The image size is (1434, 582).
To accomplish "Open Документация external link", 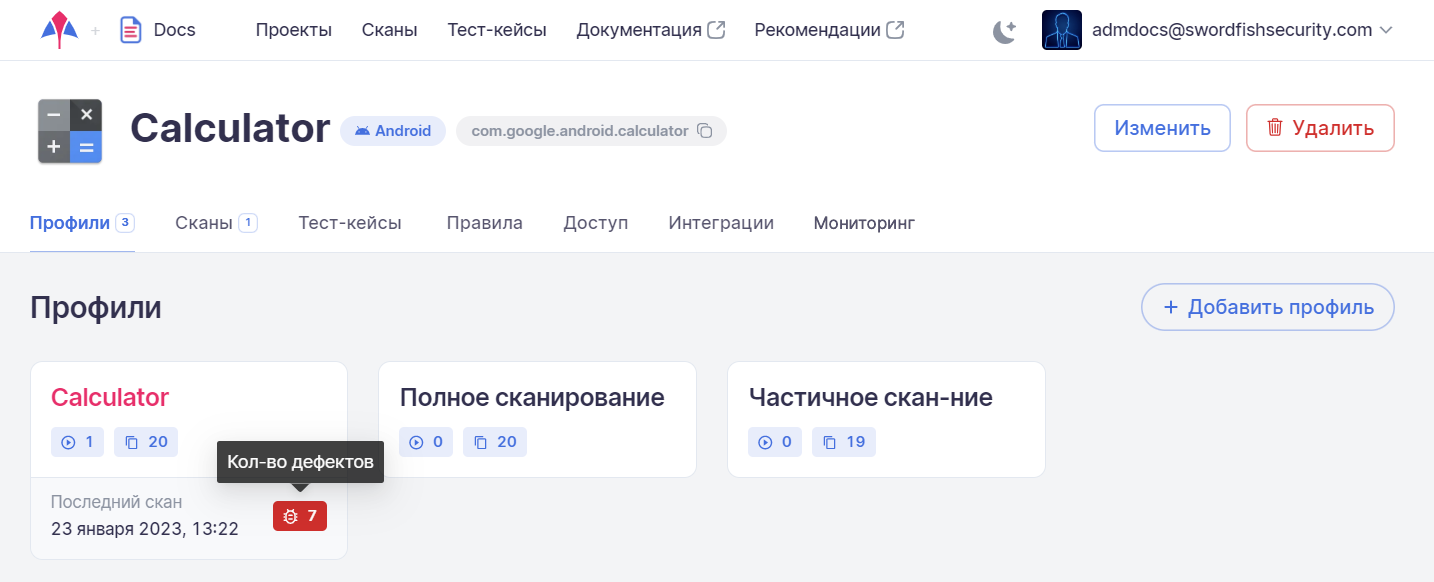I will click(x=650, y=30).
